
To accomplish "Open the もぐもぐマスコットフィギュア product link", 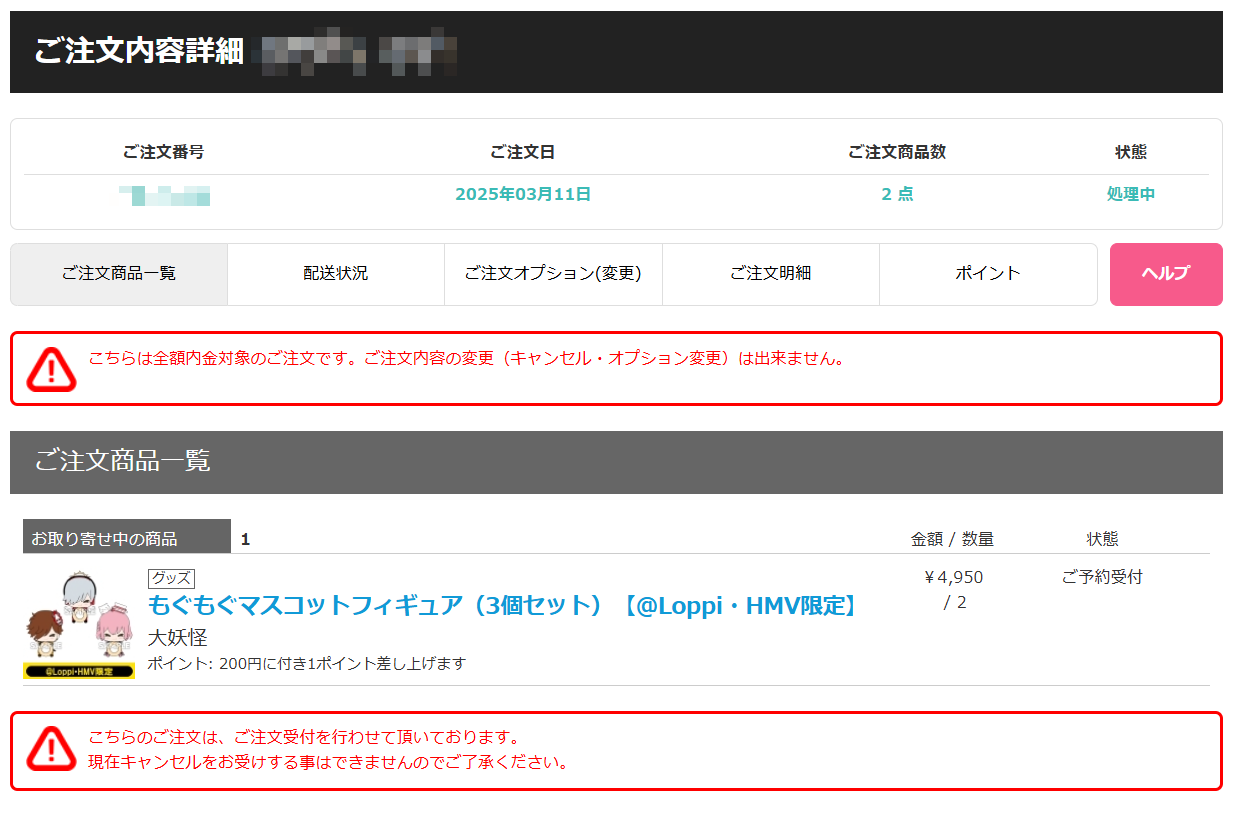I will click(504, 605).
